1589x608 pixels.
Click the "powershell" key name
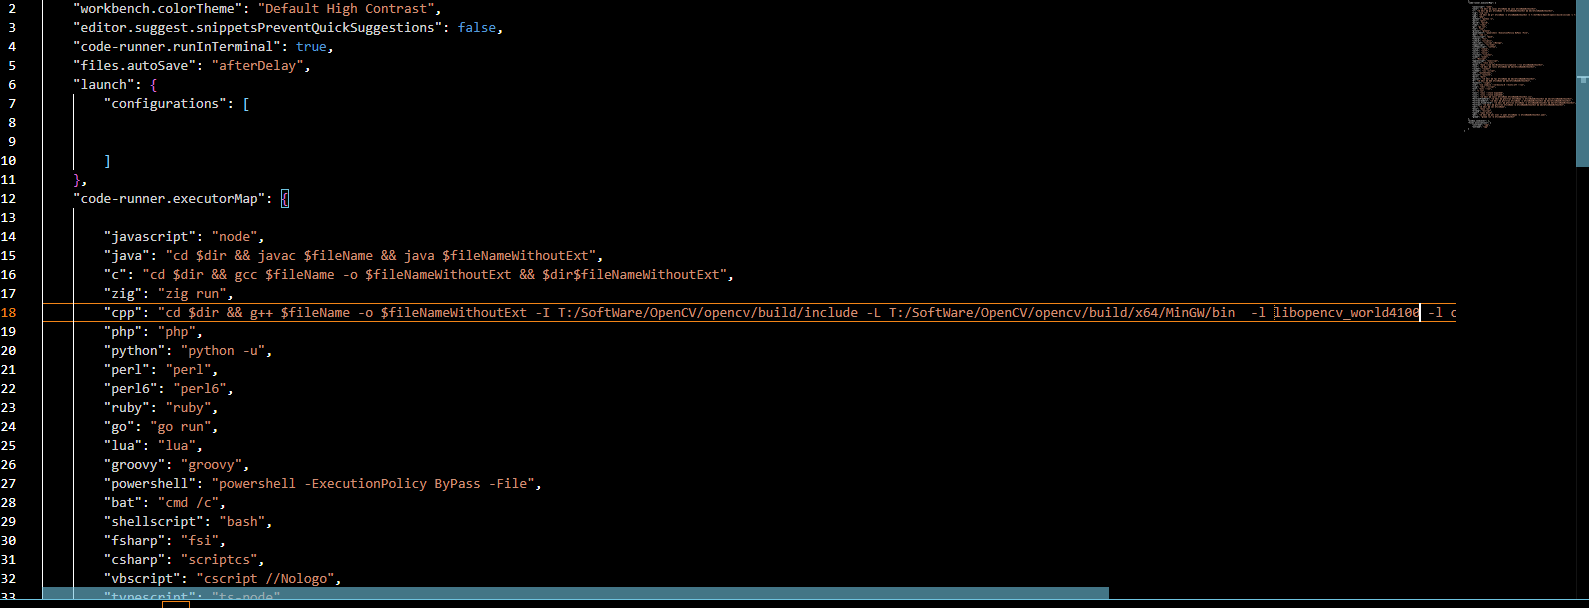coord(149,483)
